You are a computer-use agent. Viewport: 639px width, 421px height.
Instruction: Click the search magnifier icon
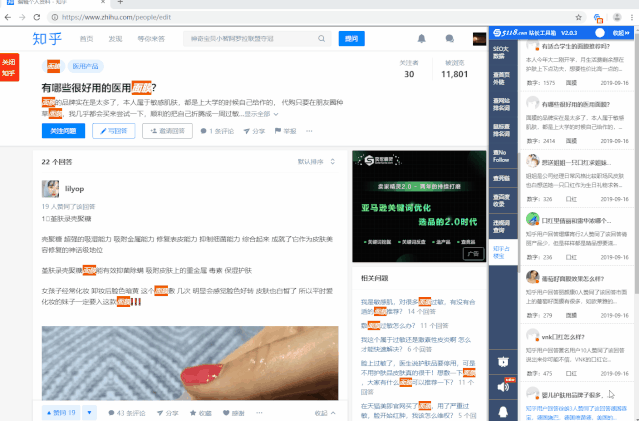(x=322, y=39)
